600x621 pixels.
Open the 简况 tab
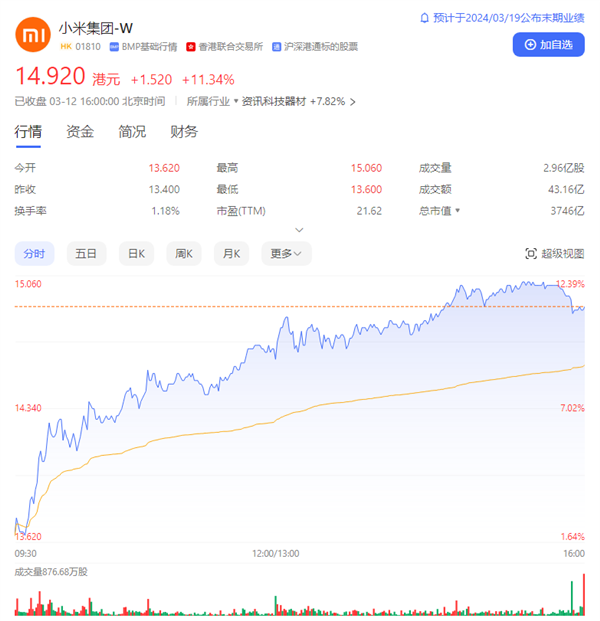[x=132, y=132]
